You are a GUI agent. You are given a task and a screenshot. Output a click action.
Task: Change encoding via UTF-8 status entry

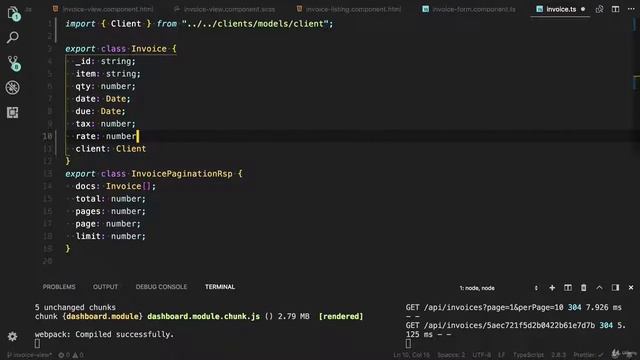tap(482, 355)
